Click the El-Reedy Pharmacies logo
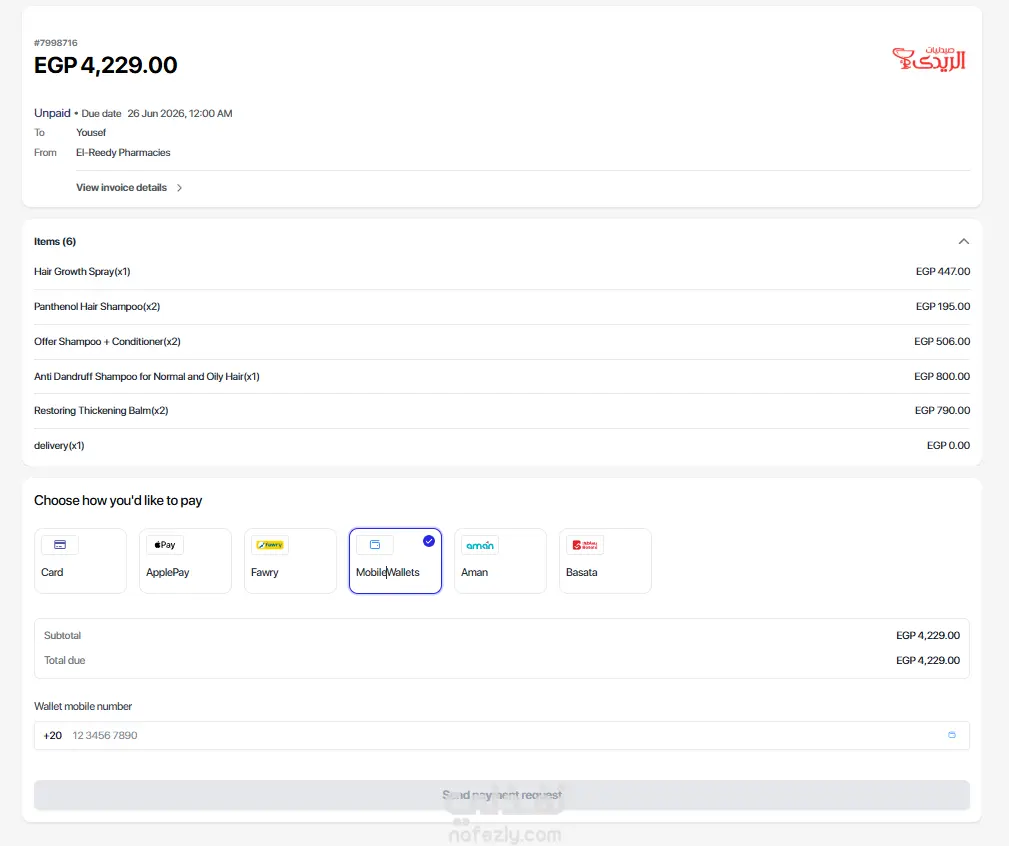The width and height of the screenshot is (1009, 846). pos(929,59)
